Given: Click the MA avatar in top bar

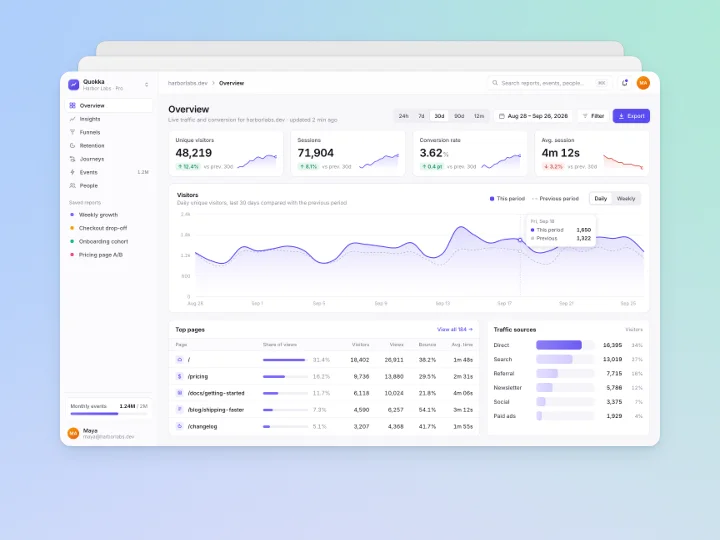Looking at the screenshot, I should pyautogui.click(x=643, y=83).
